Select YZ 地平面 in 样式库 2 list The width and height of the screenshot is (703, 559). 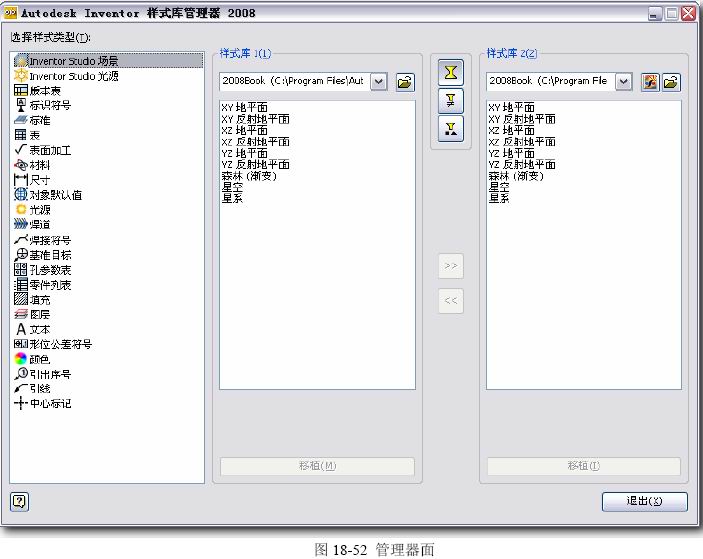pyautogui.click(x=512, y=153)
